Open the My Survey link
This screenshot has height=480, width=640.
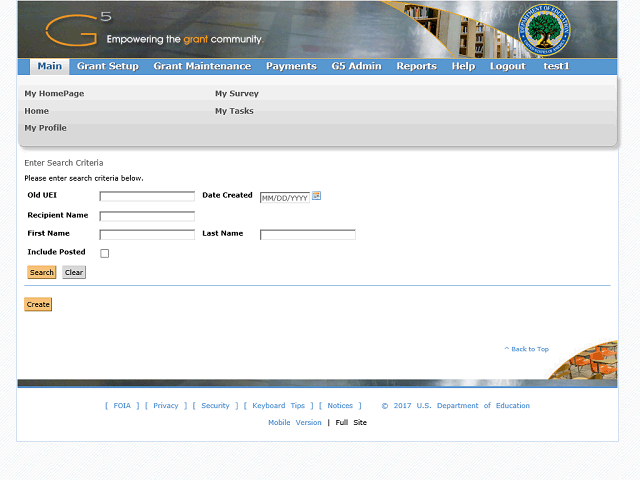(x=237, y=93)
